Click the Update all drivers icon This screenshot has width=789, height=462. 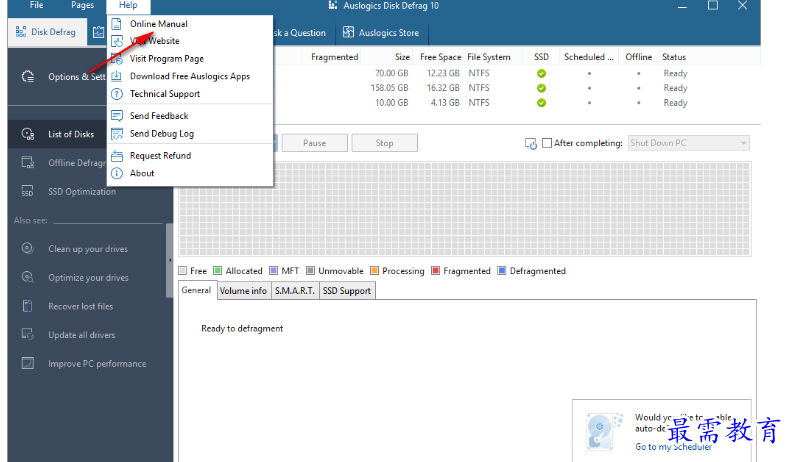[28, 334]
